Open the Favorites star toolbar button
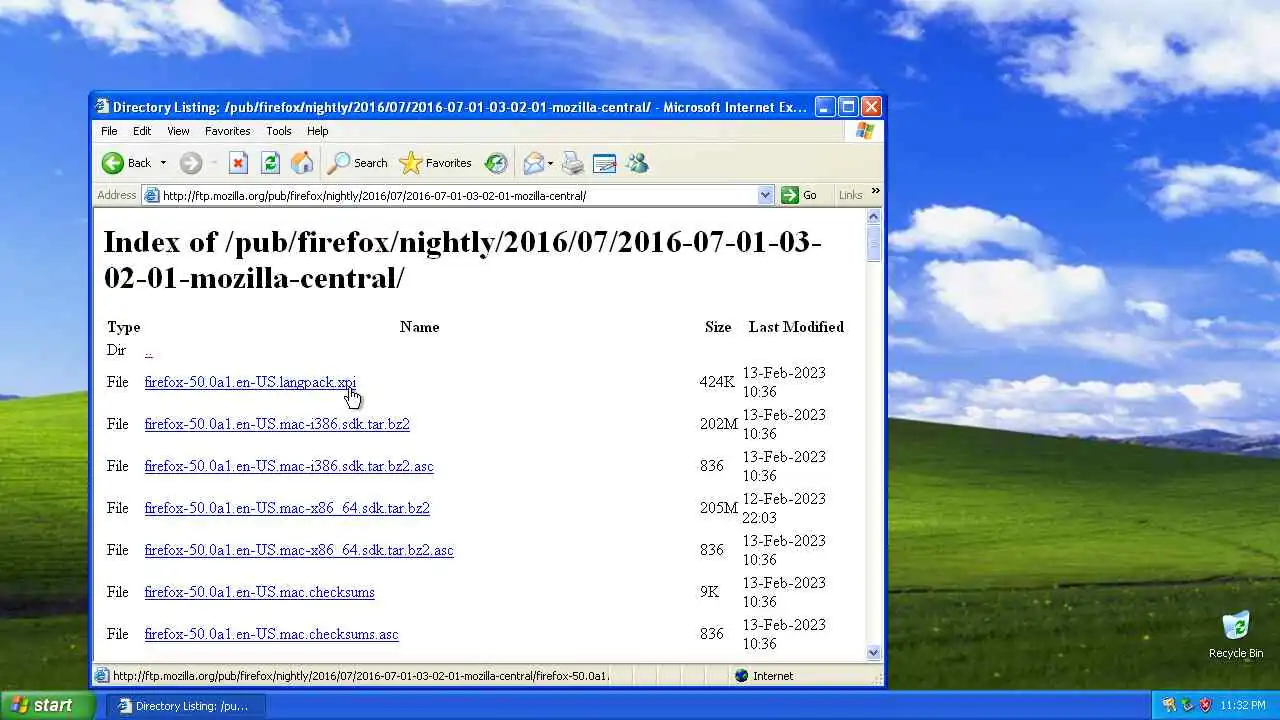 click(435, 163)
